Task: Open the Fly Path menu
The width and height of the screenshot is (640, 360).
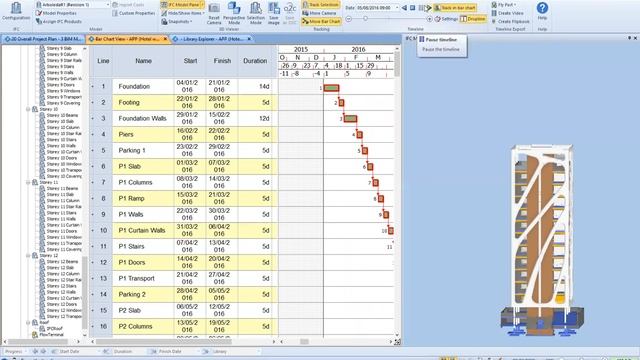Action: 504,4
